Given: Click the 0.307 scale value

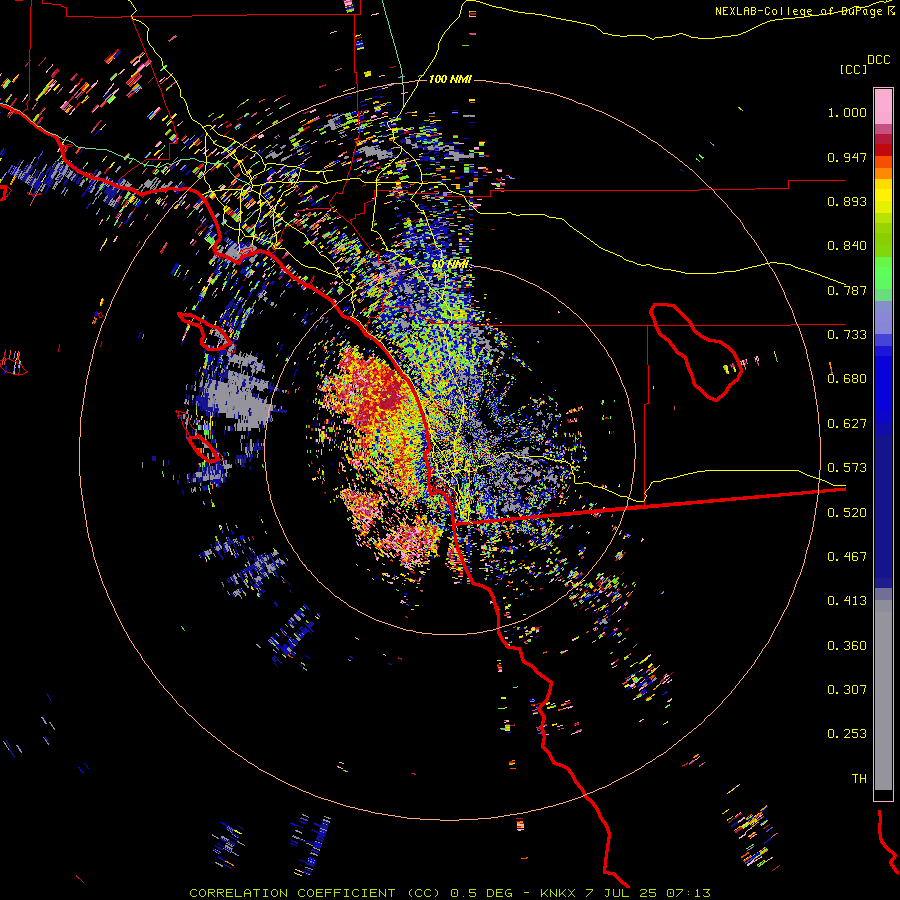Looking at the screenshot, I should tap(847, 690).
